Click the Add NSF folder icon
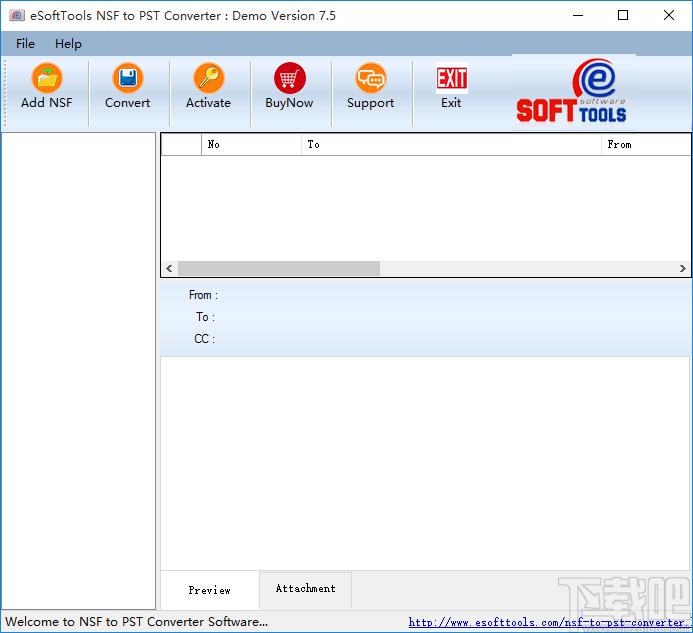 (47, 78)
